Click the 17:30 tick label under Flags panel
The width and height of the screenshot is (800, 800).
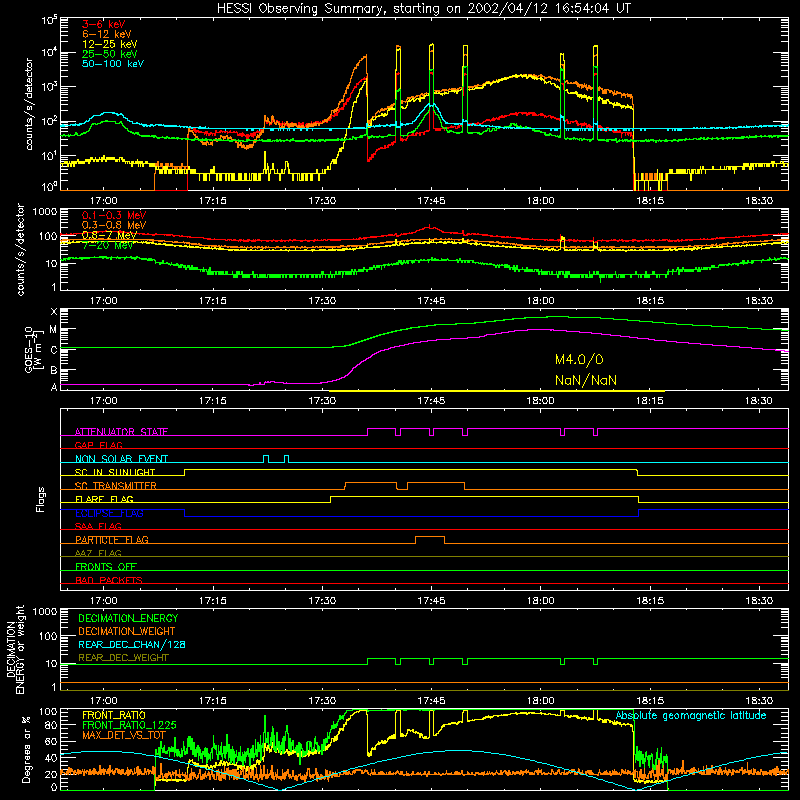pos(322,601)
